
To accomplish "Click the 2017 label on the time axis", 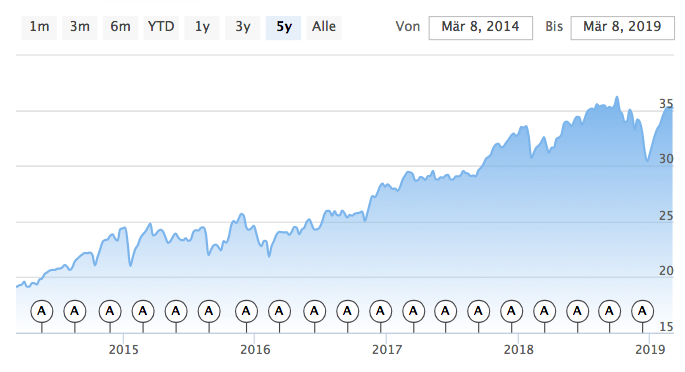I will pos(387,350).
